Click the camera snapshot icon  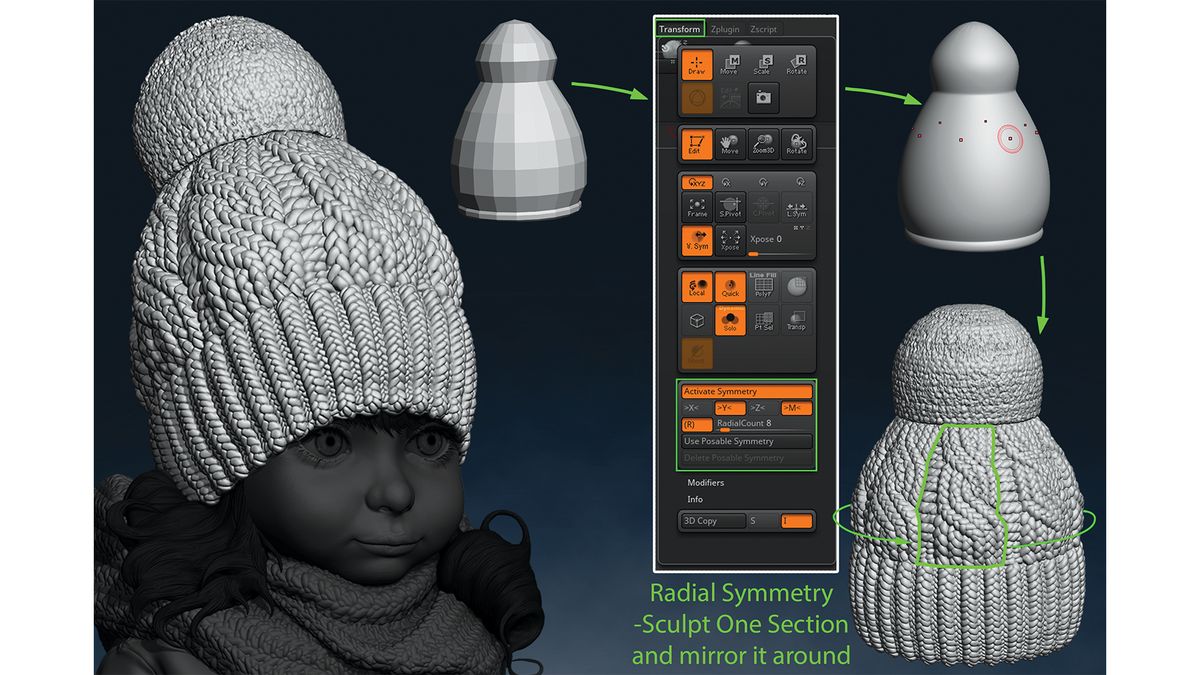click(x=763, y=99)
